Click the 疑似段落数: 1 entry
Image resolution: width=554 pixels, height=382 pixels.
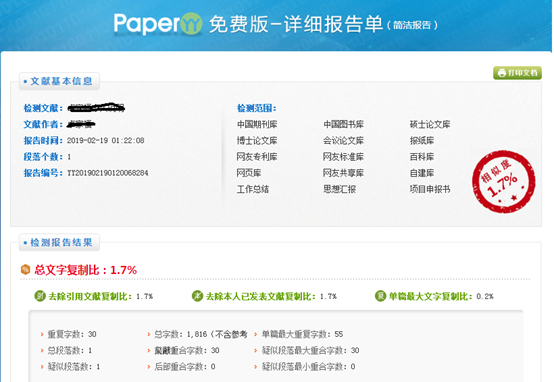(73, 366)
